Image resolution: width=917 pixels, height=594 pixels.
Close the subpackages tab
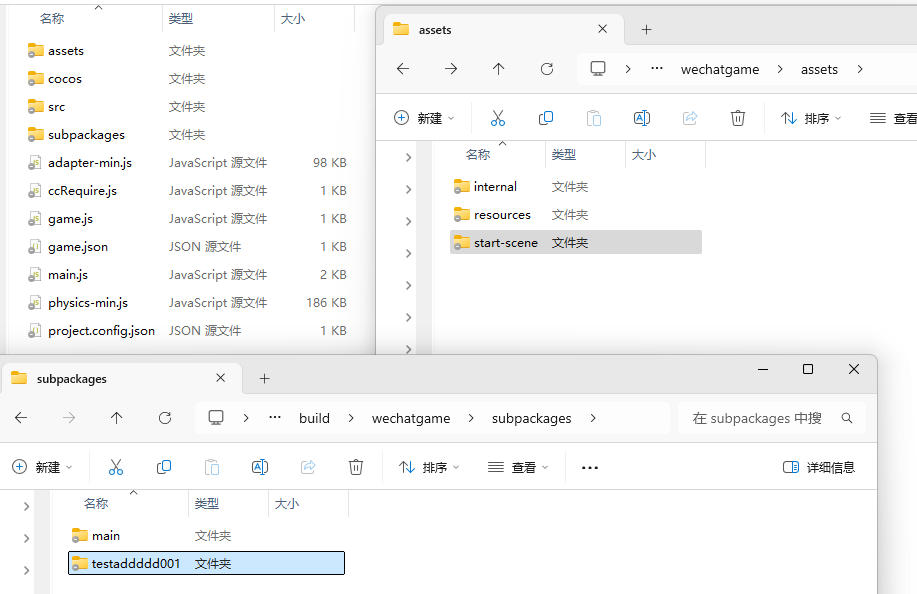(220, 378)
